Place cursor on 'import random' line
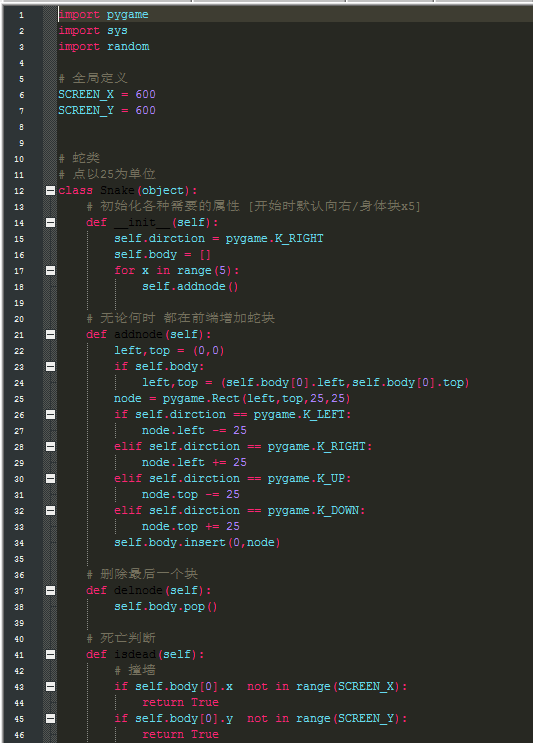 (x=104, y=46)
